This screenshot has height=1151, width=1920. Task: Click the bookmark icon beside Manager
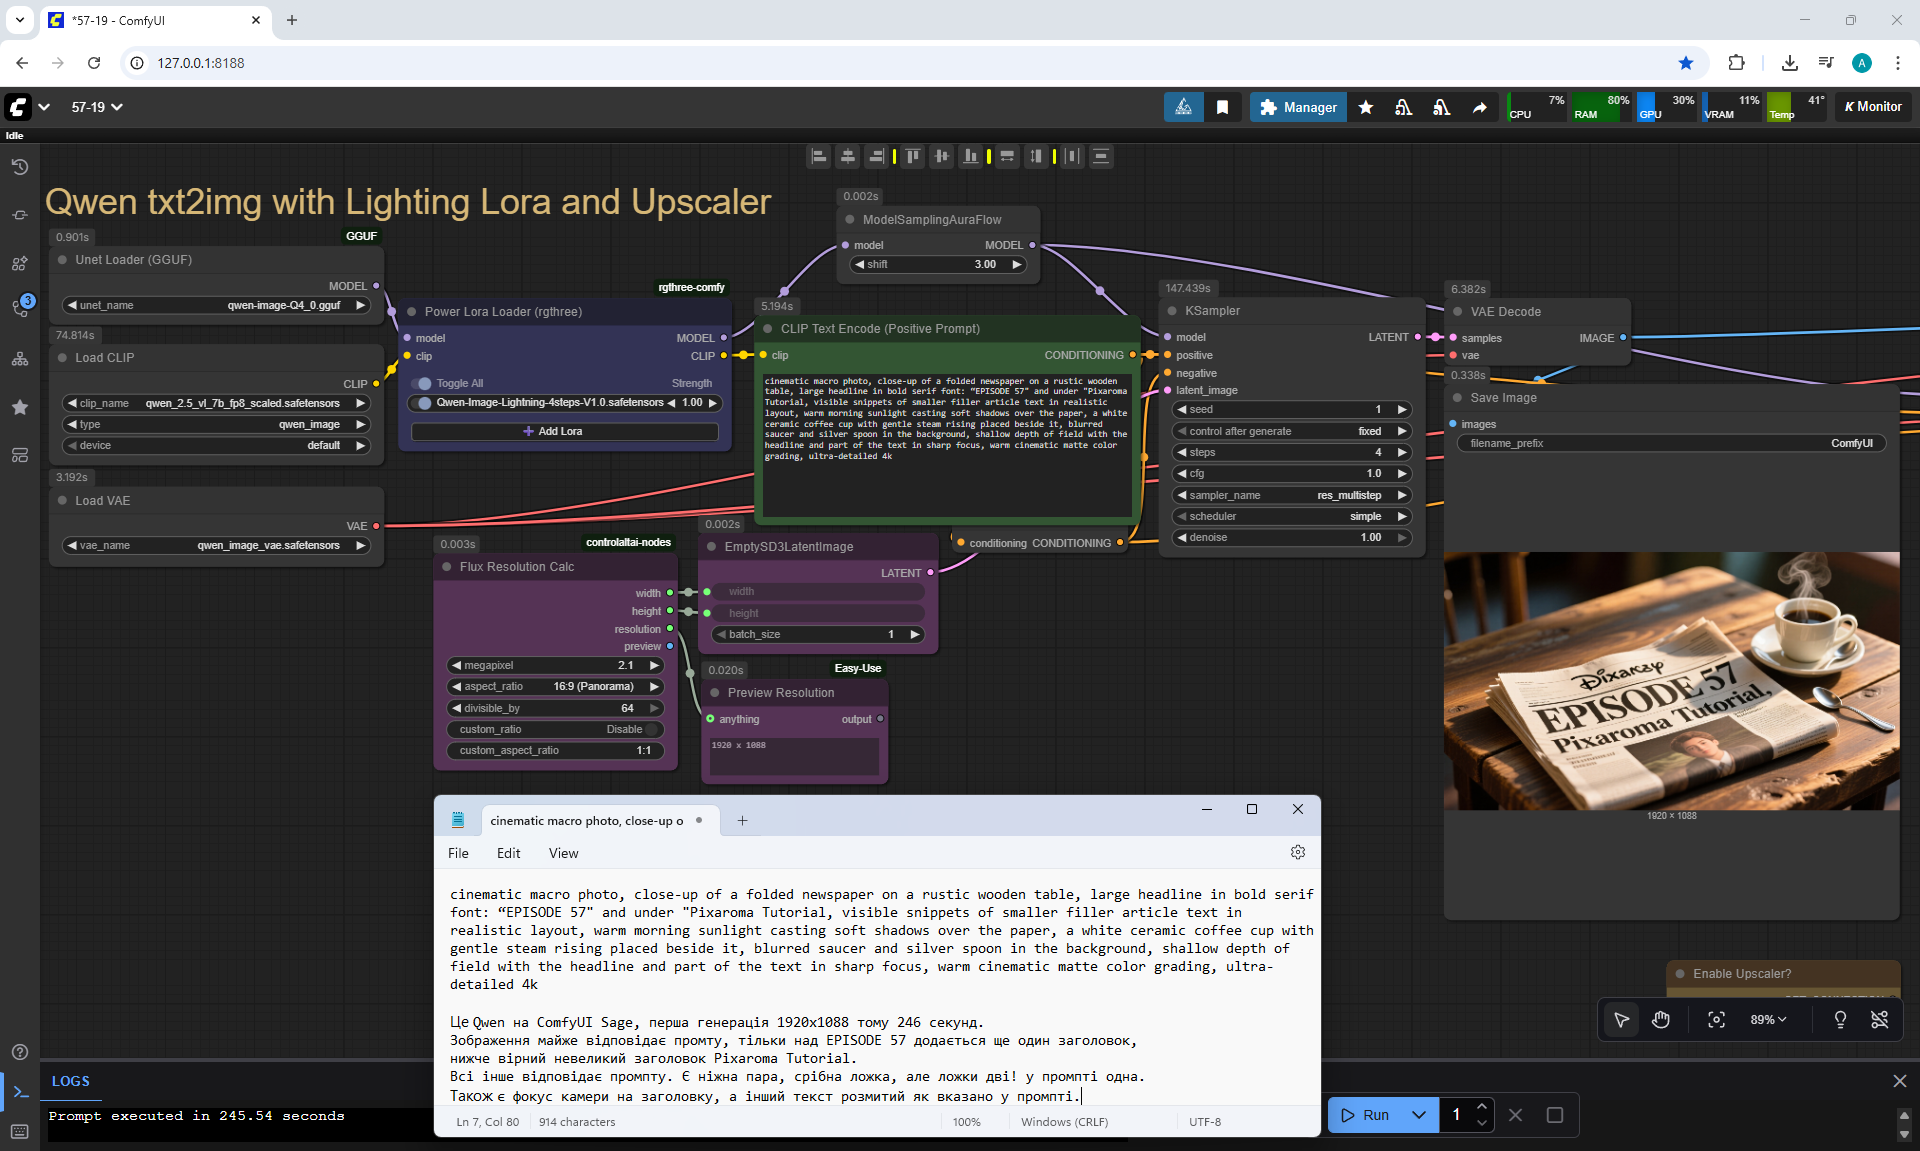point(1222,107)
